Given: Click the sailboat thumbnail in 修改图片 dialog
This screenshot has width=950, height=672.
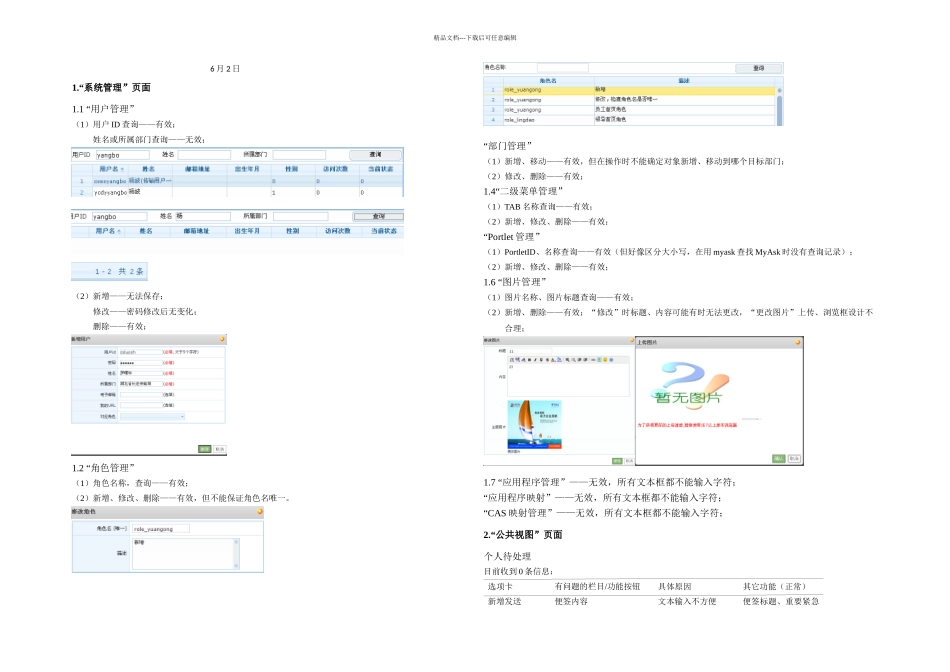Looking at the screenshot, I should click(x=534, y=425).
